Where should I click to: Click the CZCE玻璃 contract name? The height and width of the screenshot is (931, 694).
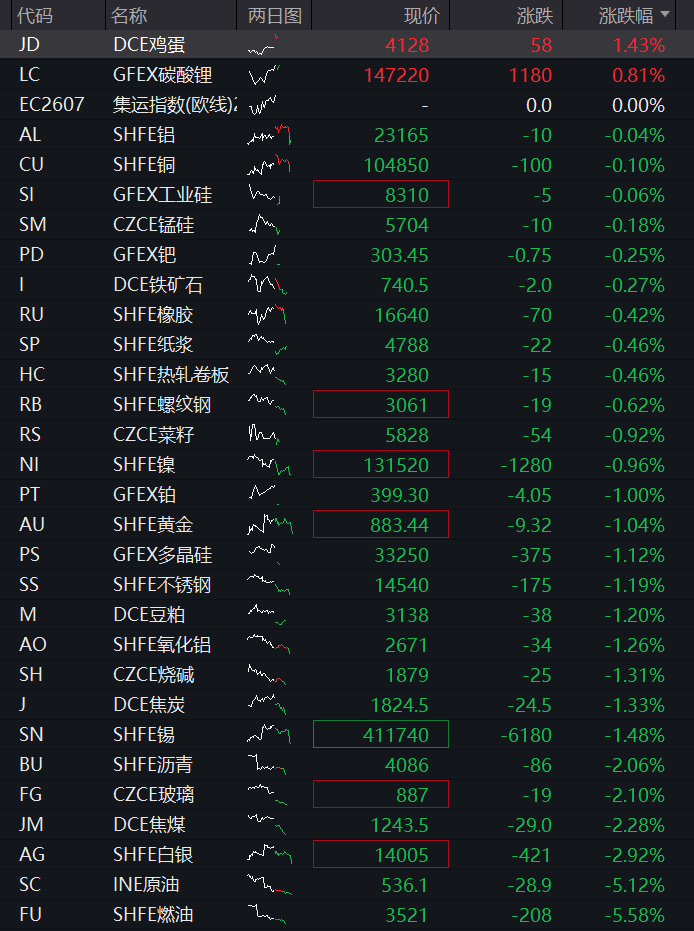click(x=153, y=794)
